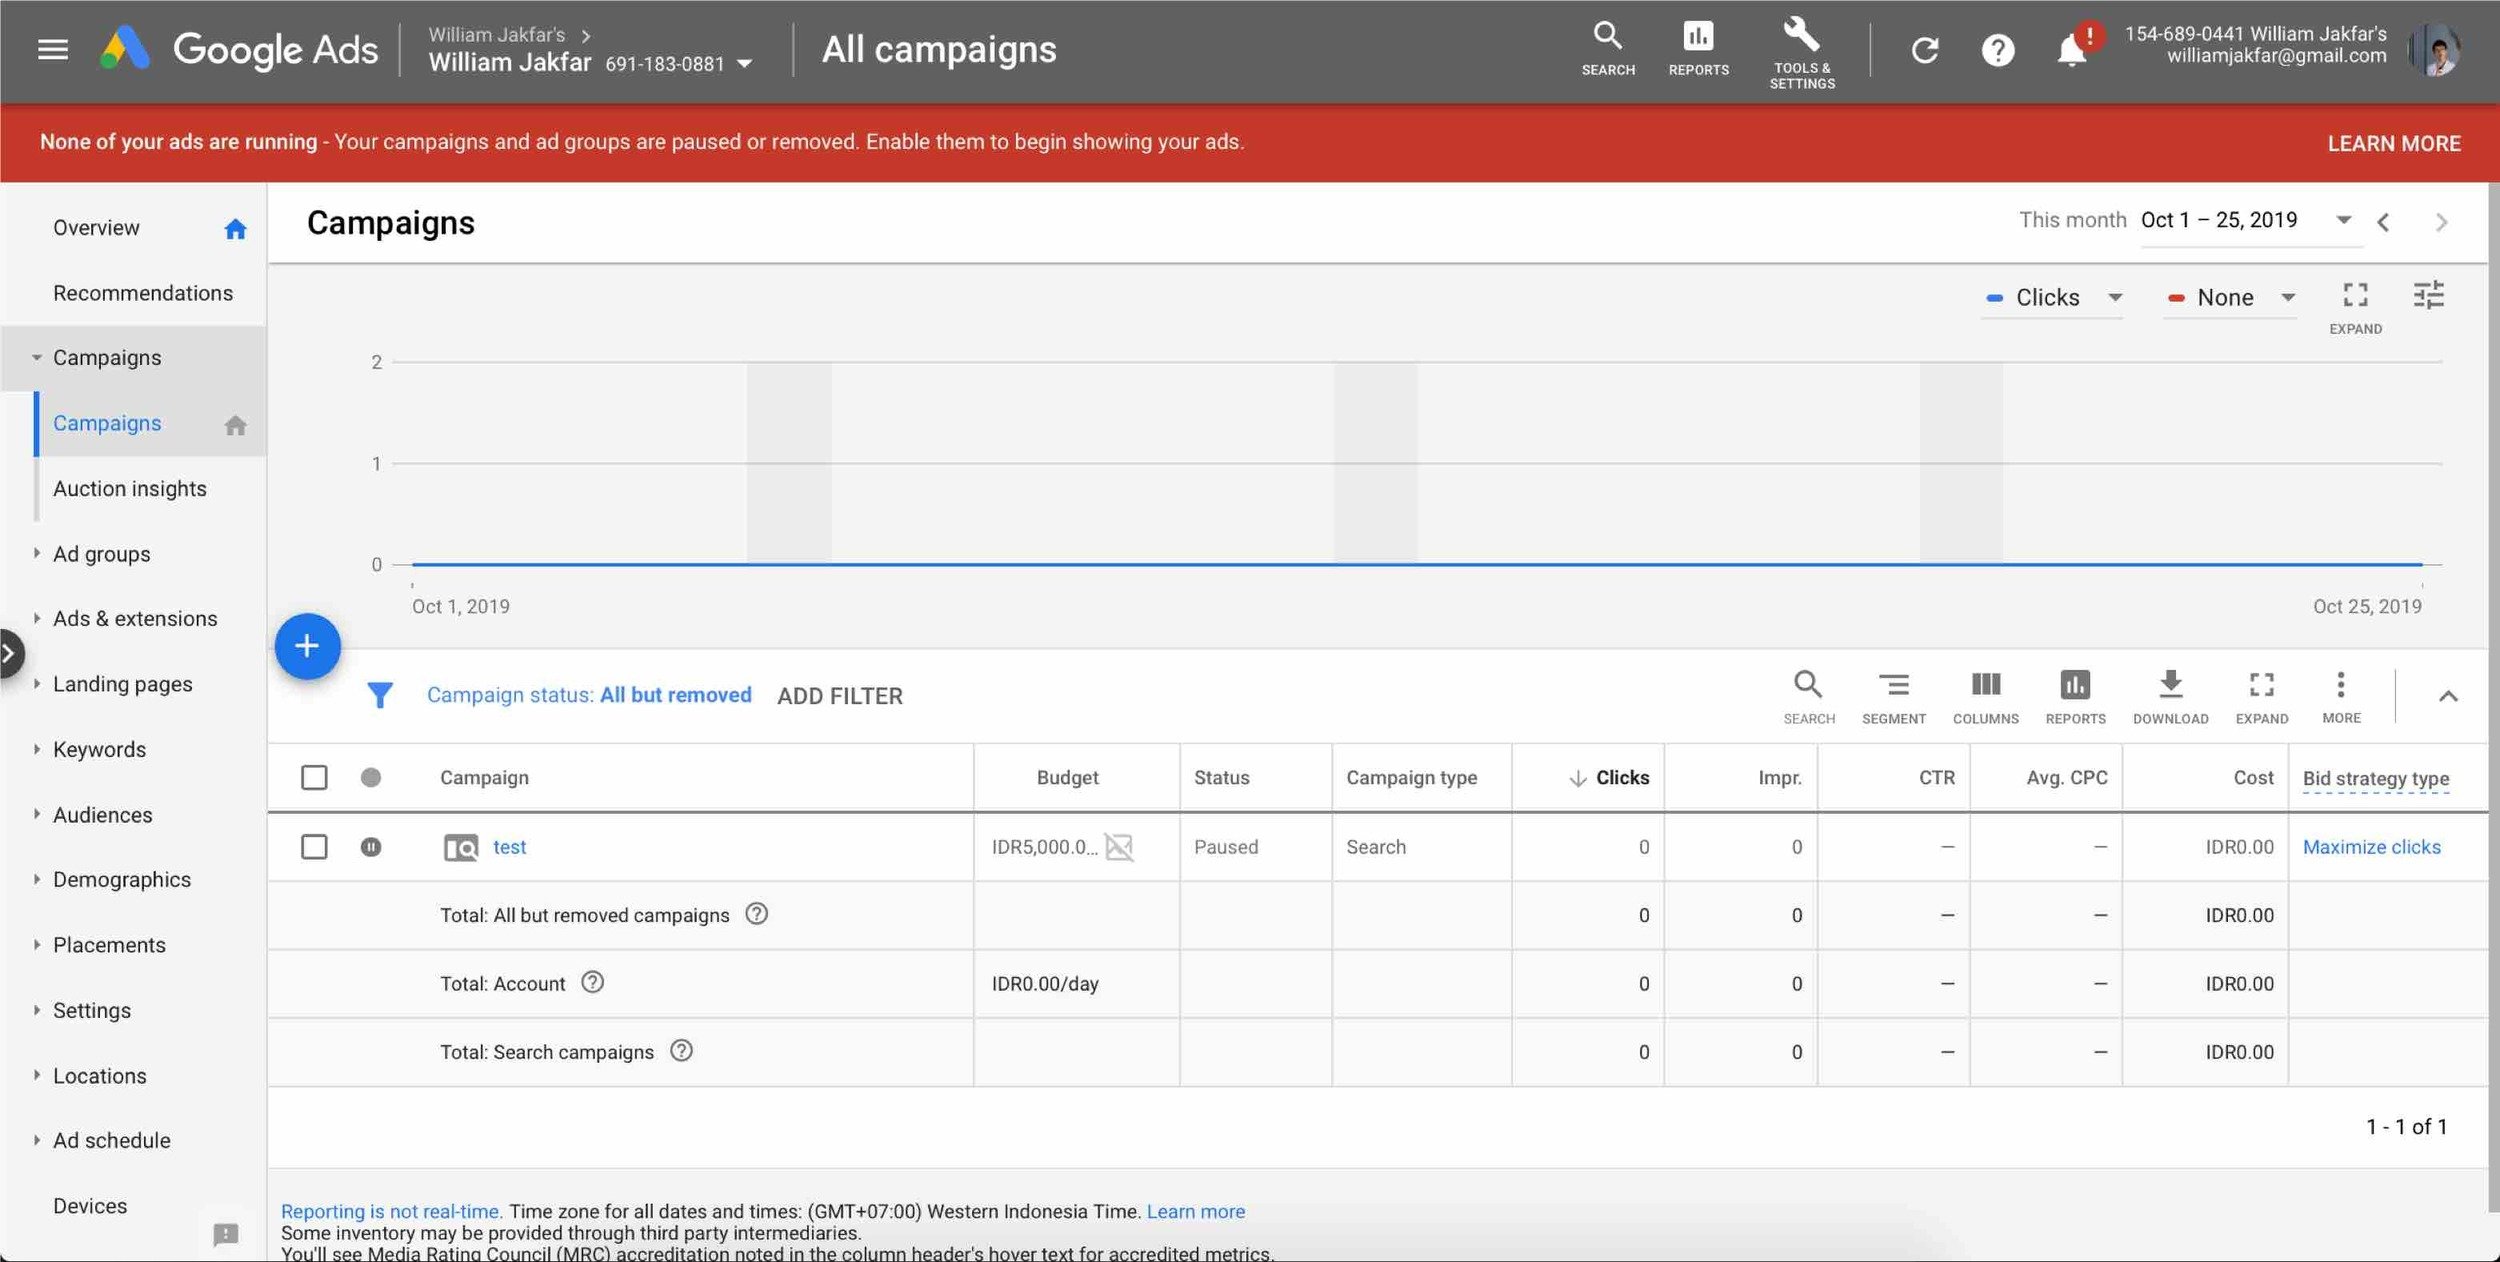This screenshot has width=2500, height=1262.
Task: Tick the checkbox for test campaign
Action: click(314, 847)
